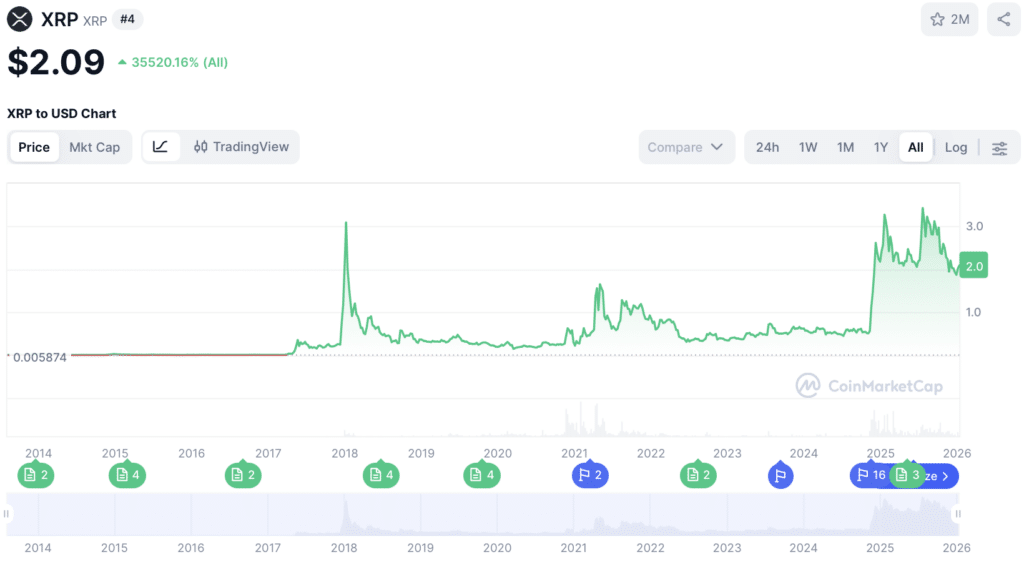The width and height of the screenshot is (1024, 572).
Task: Open mid-2022 news marker showing 2
Action: 698,475
